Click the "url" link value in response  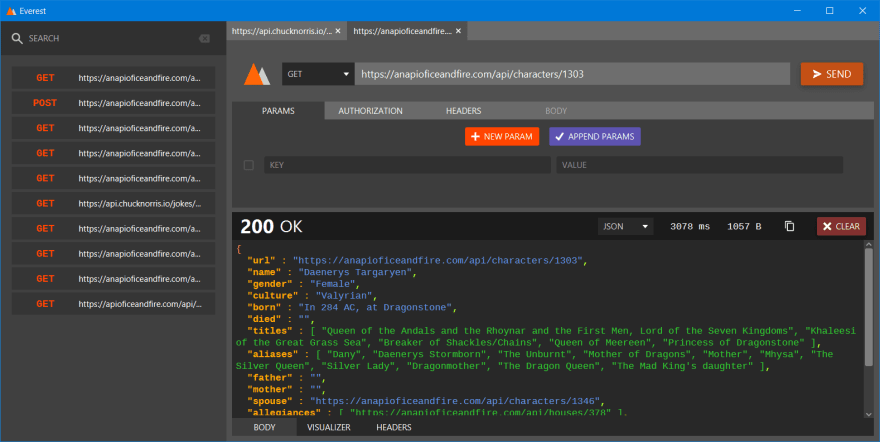click(438, 260)
